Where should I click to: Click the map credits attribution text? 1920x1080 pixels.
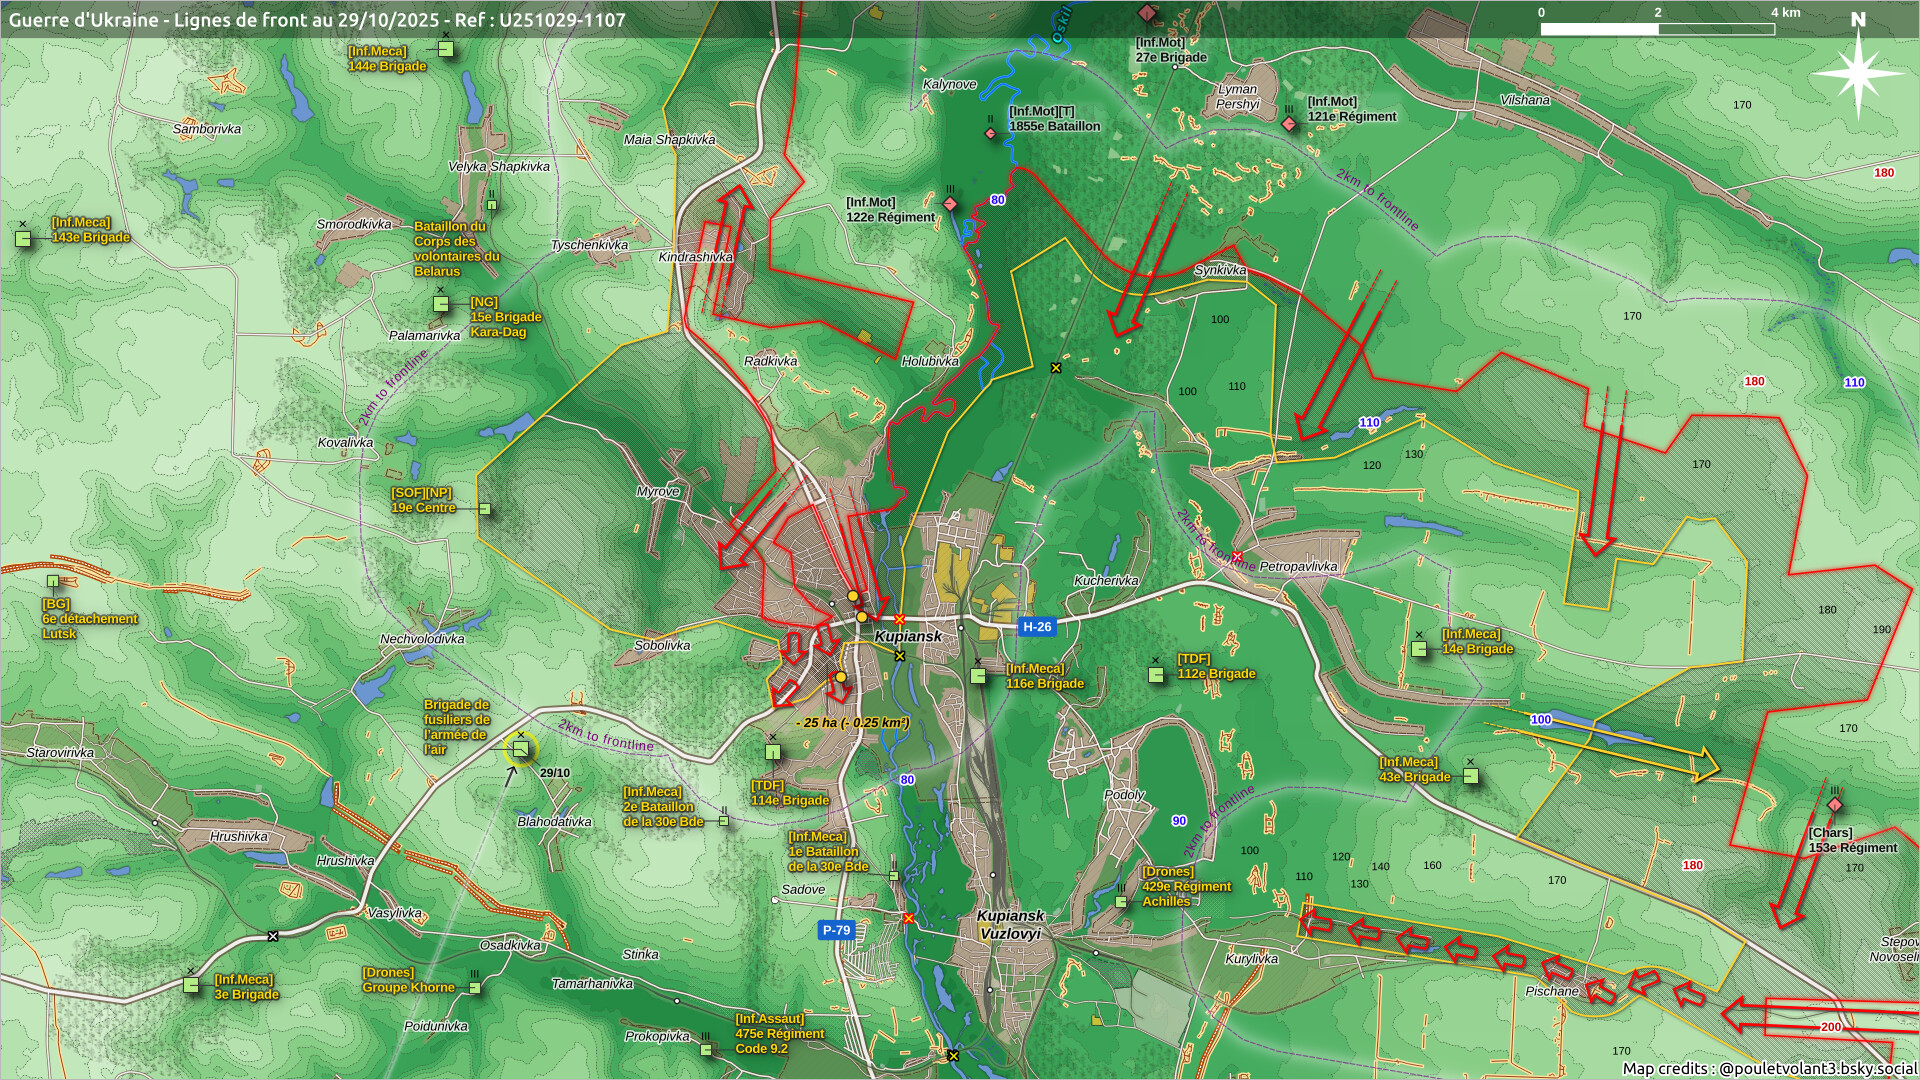1769,1068
